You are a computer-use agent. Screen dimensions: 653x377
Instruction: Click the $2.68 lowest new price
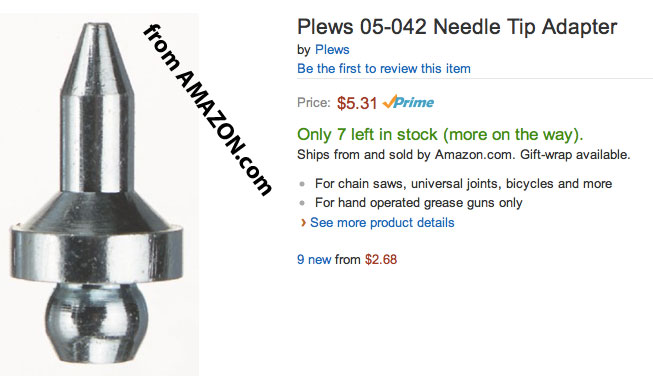click(381, 260)
